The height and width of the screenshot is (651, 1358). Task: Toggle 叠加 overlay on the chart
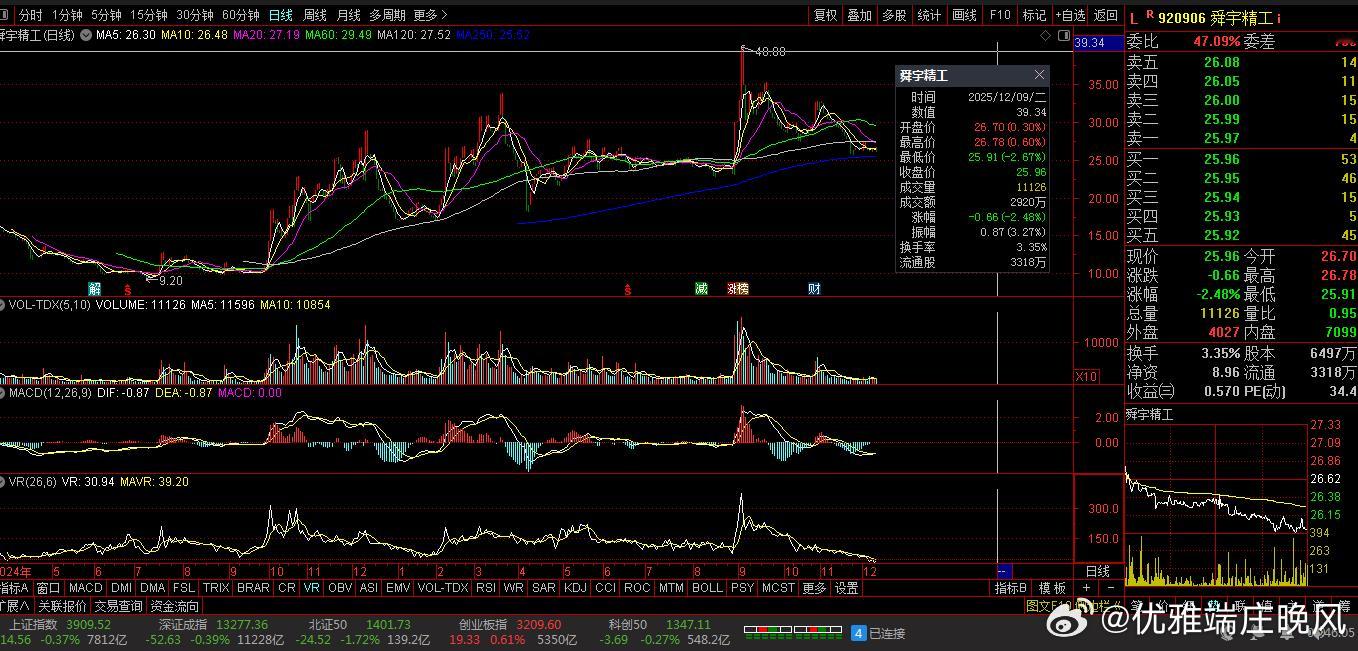pos(860,15)
